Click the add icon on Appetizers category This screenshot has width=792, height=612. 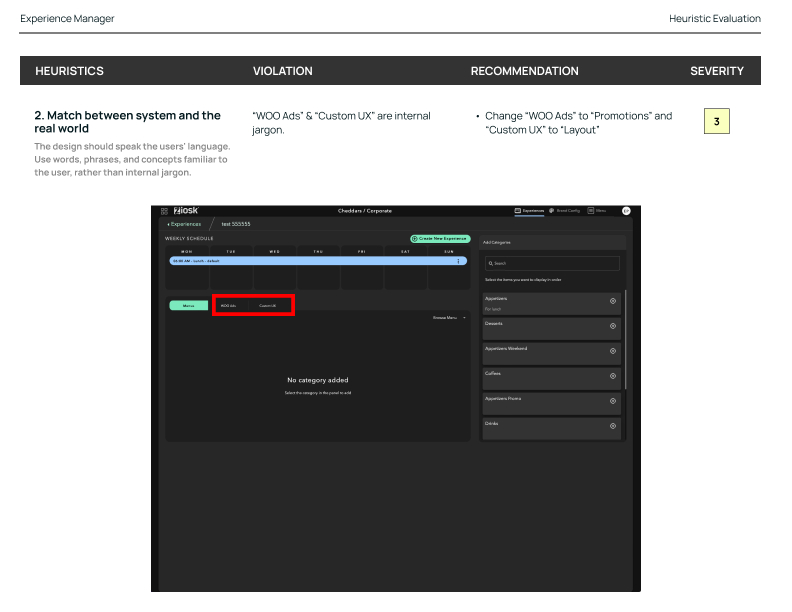point(613,301)
